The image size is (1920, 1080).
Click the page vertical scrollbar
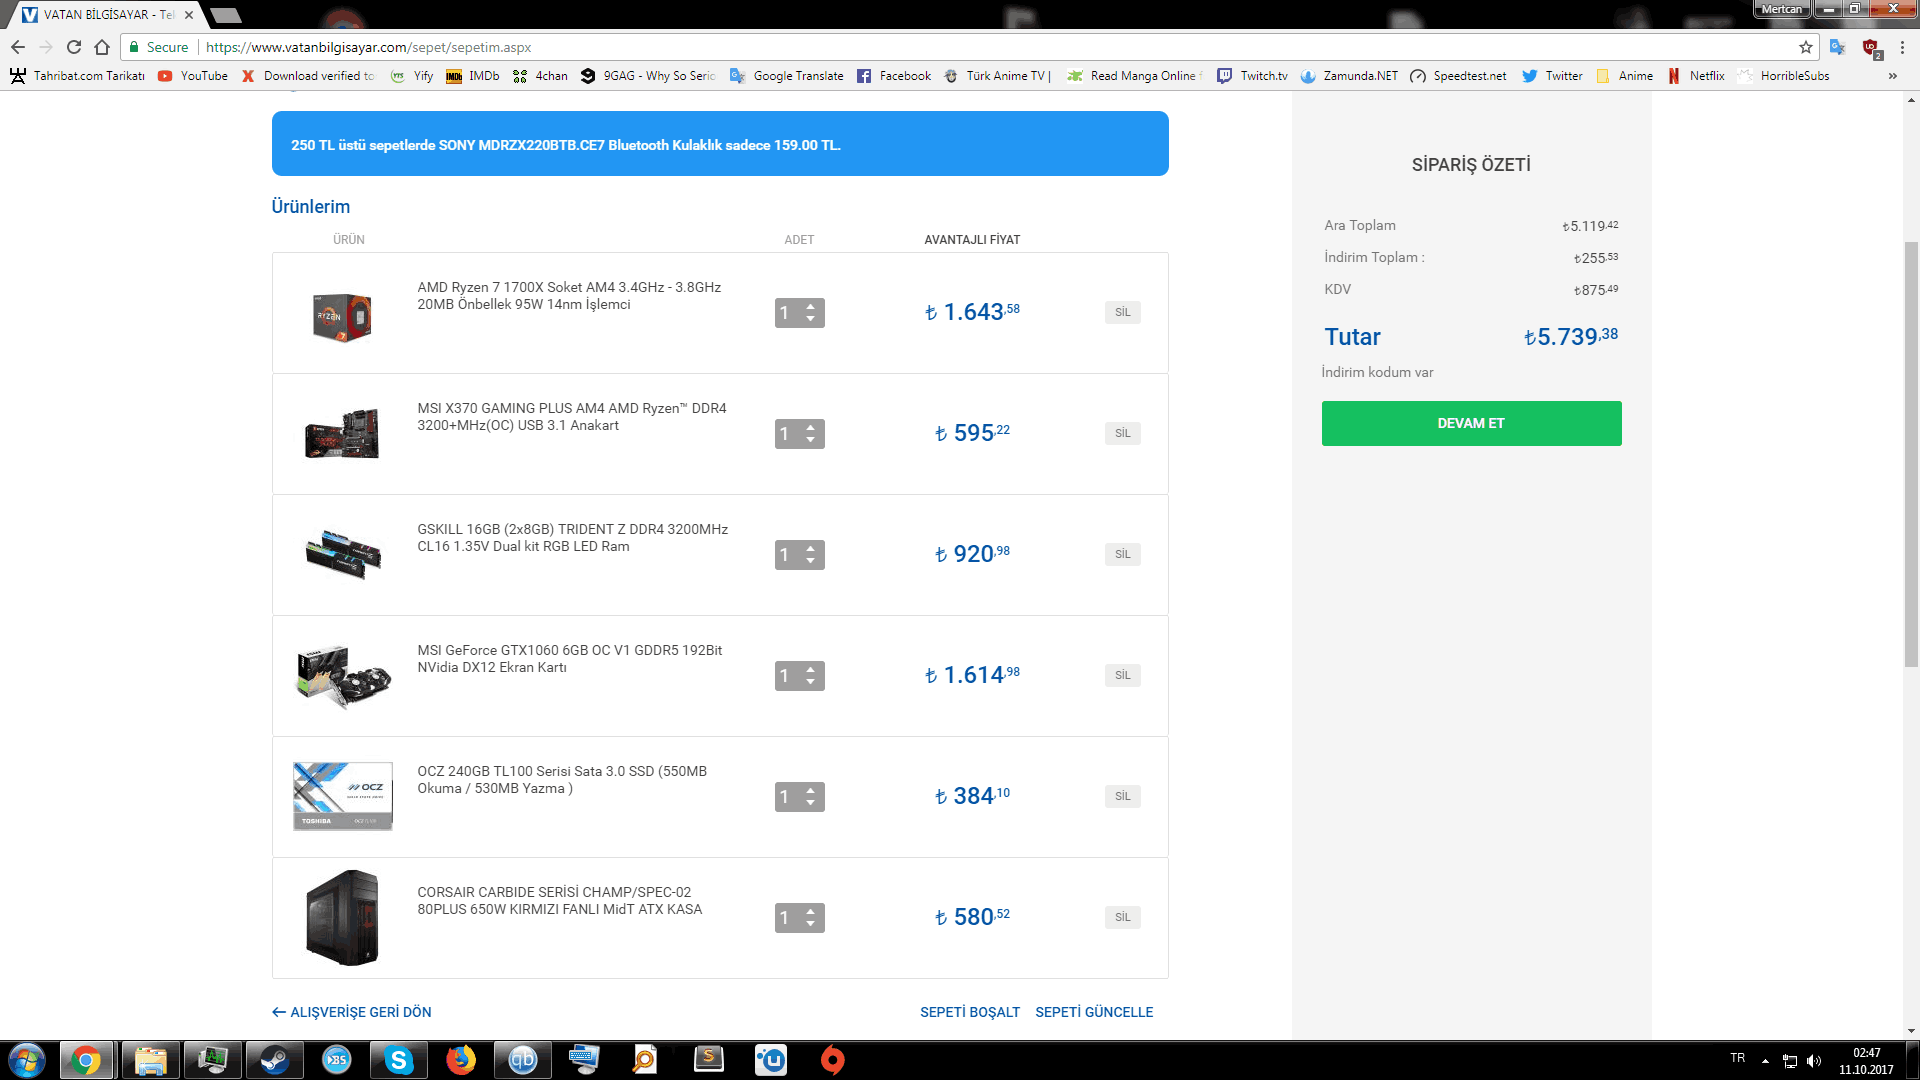1911,455
